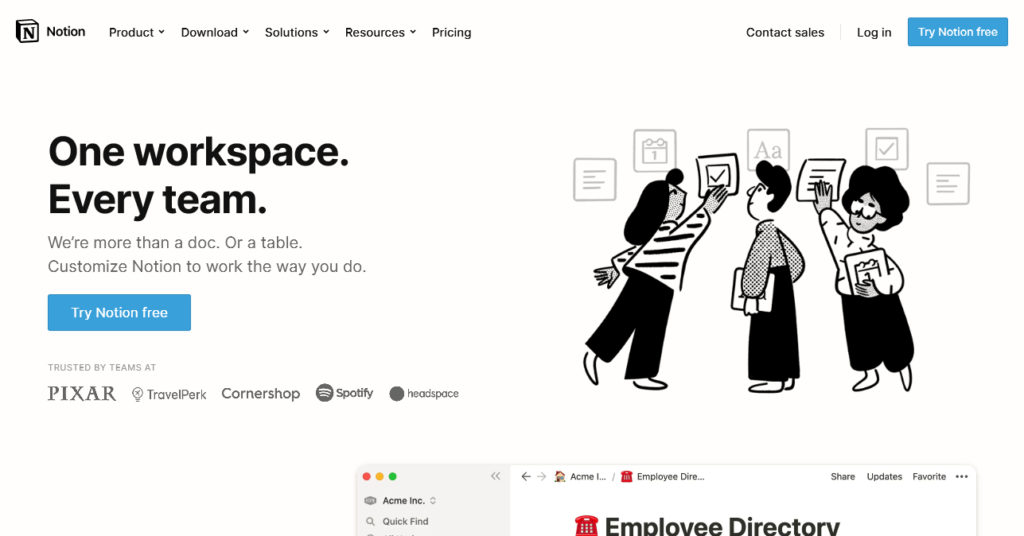Viewport: 1024px width, 536px height.
Task: Click the hero illustration of three people
Action: (x=771, y=260)
